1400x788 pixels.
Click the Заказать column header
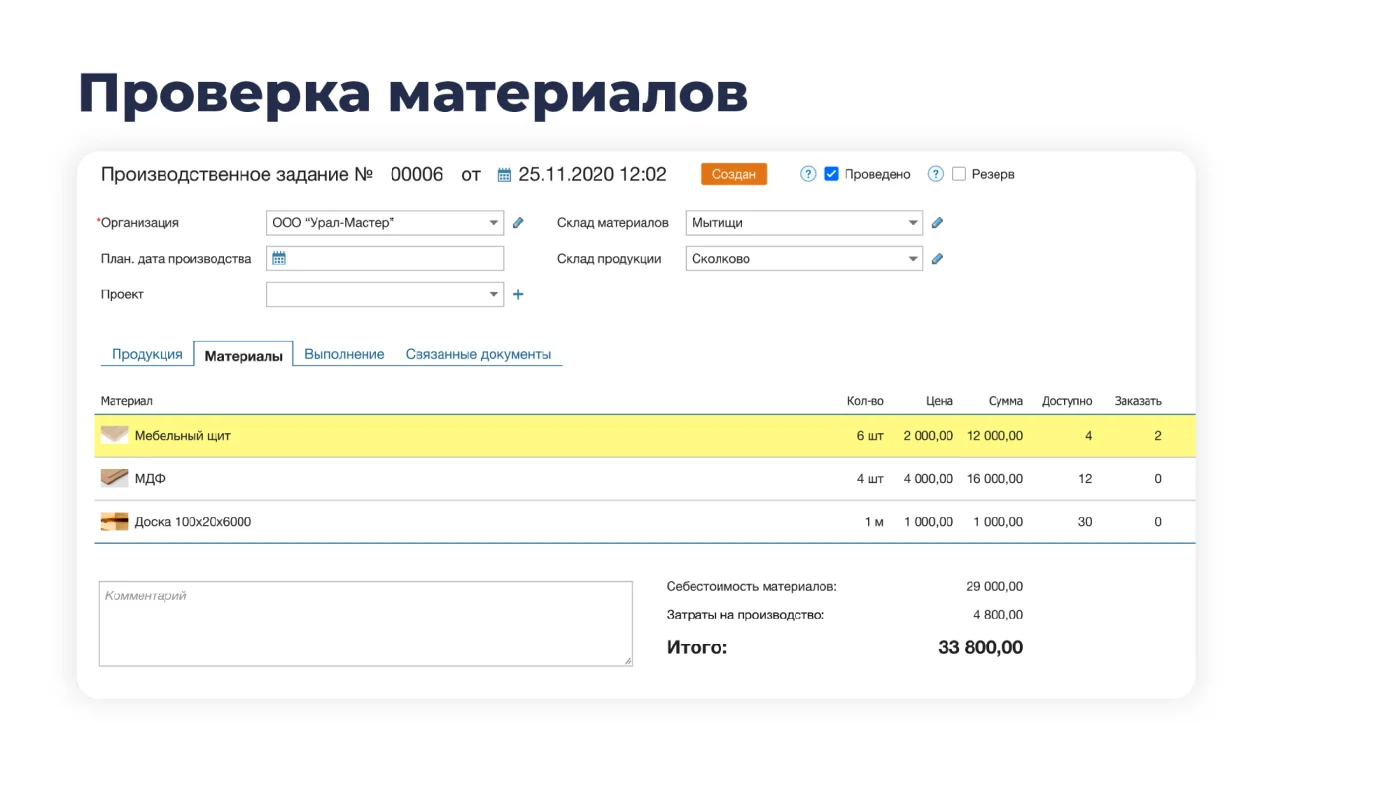tap(1138, 401)
